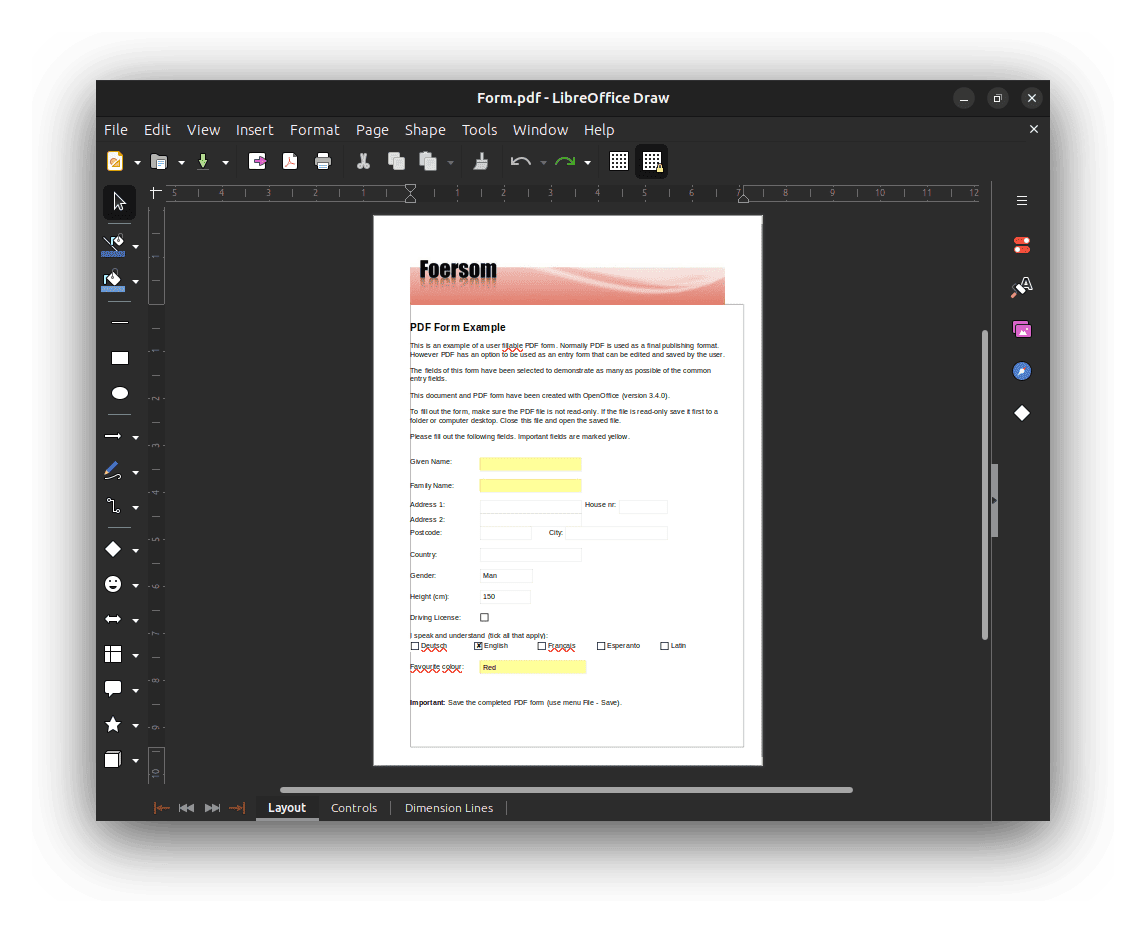Open the Tools menu
Screen dimensions: 1146x933
coord(479,130)
